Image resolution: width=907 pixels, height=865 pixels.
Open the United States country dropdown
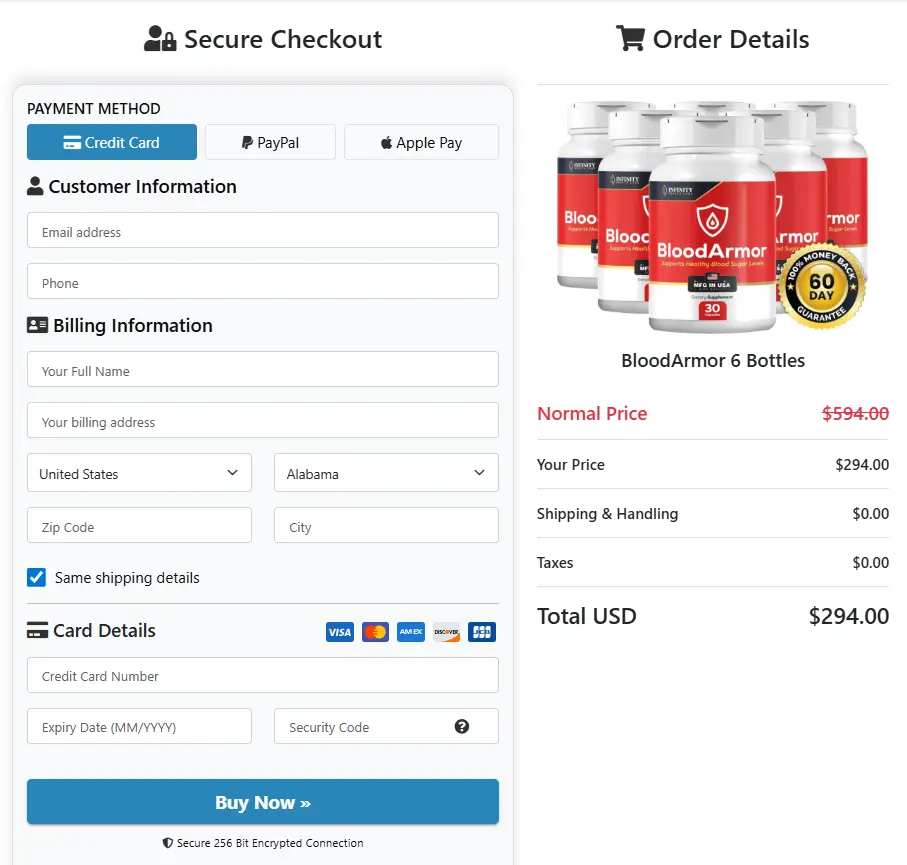pos(138,472)
